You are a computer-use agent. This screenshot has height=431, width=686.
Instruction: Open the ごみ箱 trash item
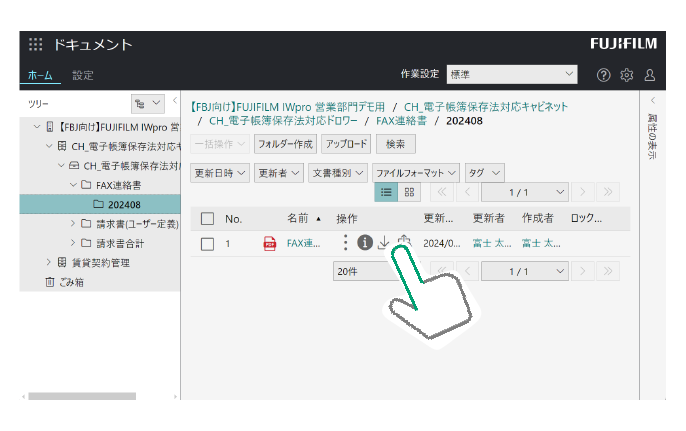tap(65, 282)
